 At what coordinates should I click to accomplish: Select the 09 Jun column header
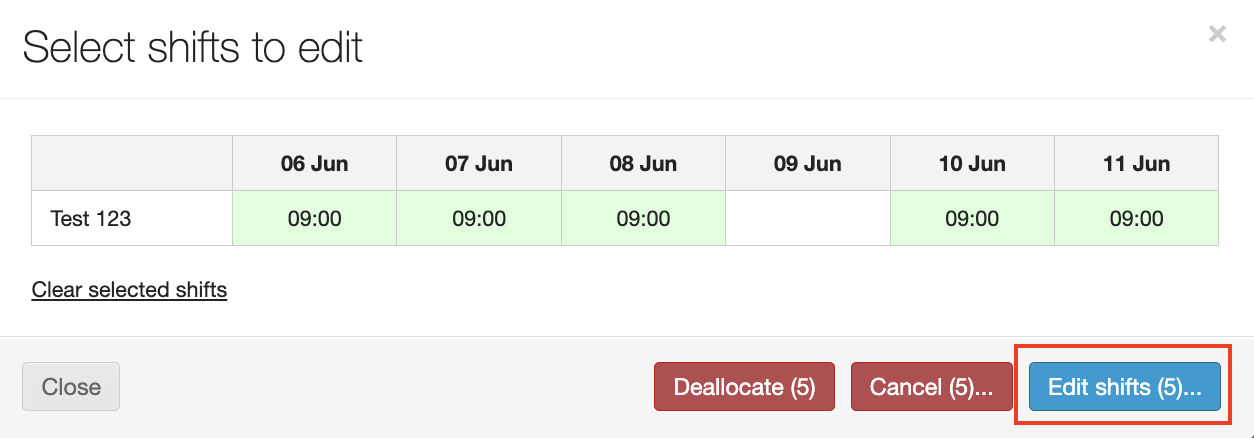pos(807,164)
